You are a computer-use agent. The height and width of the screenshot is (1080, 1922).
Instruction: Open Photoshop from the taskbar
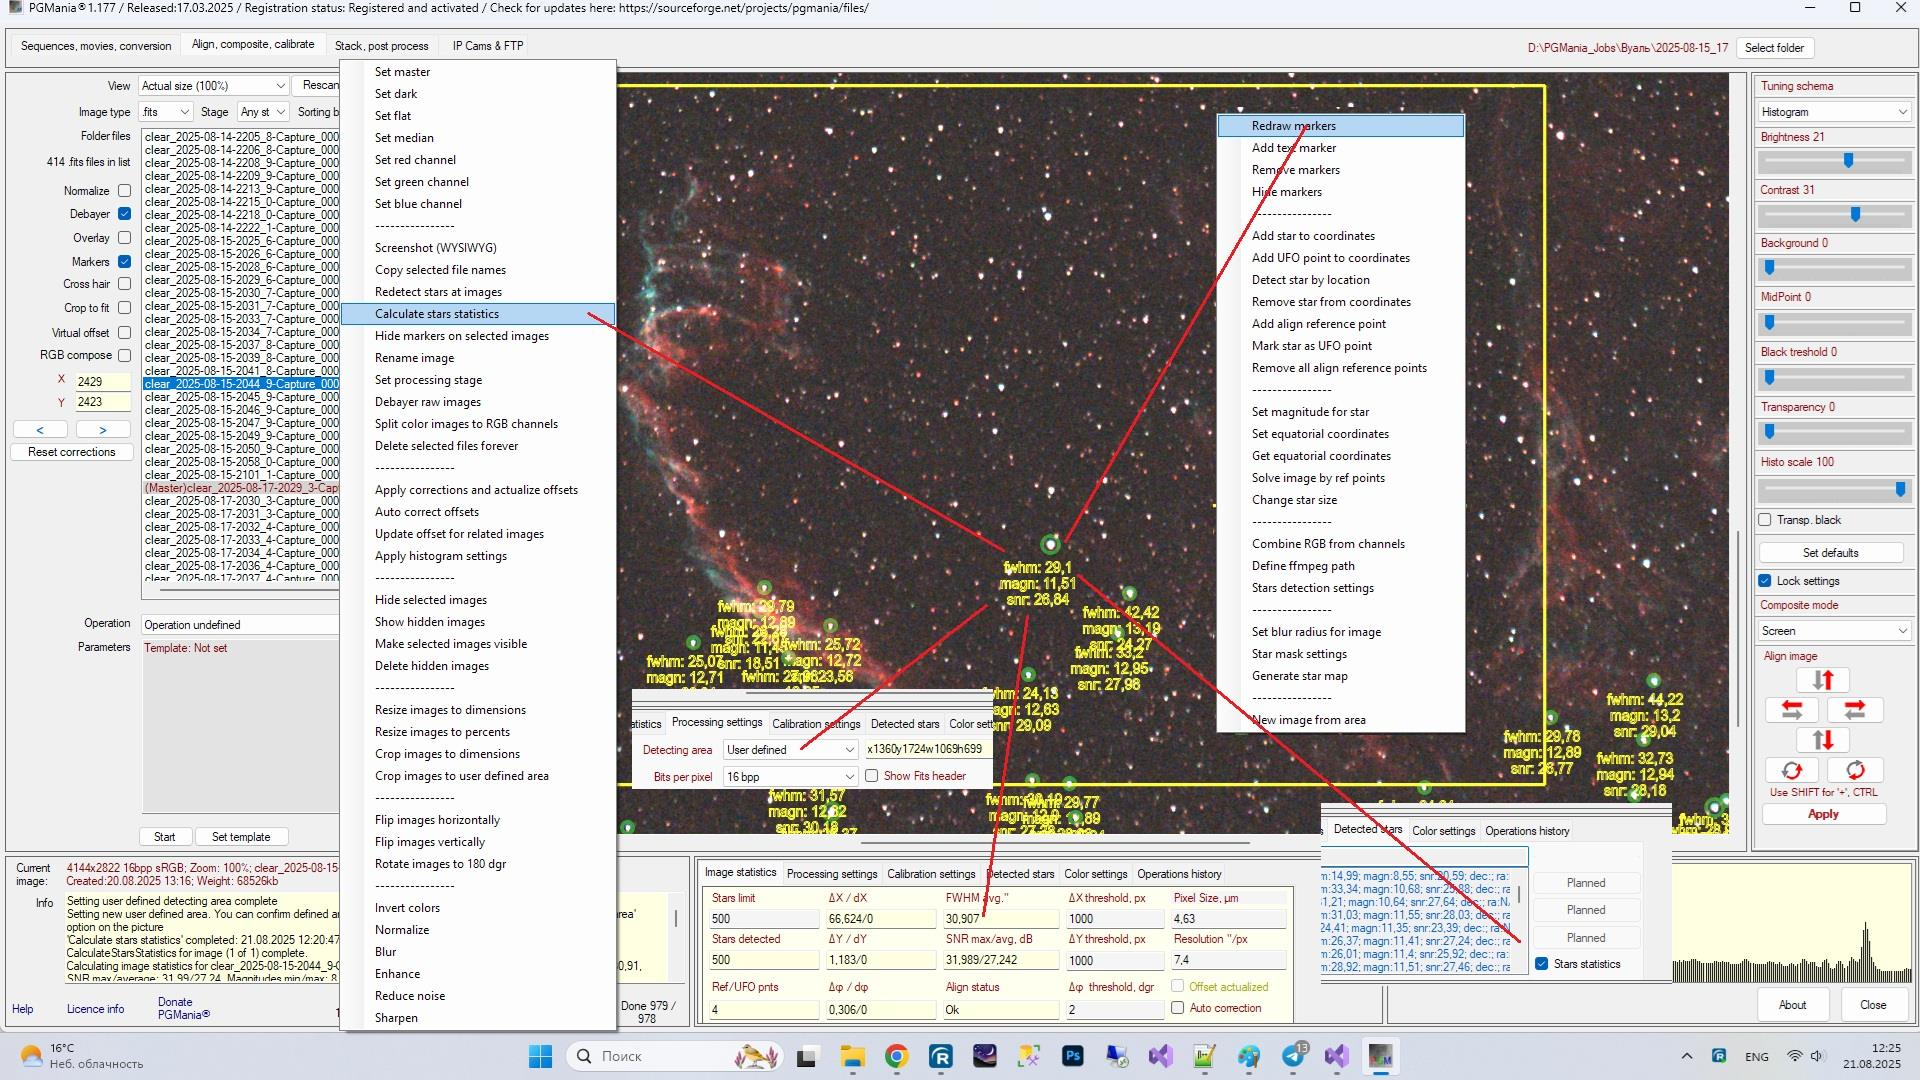point(1073,1056)
